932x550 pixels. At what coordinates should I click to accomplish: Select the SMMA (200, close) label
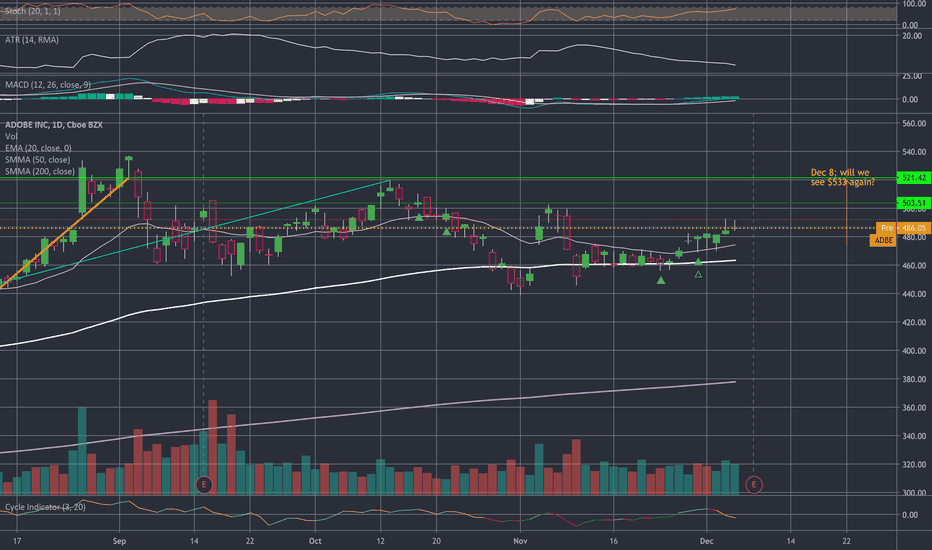click(x=40, y=171)
